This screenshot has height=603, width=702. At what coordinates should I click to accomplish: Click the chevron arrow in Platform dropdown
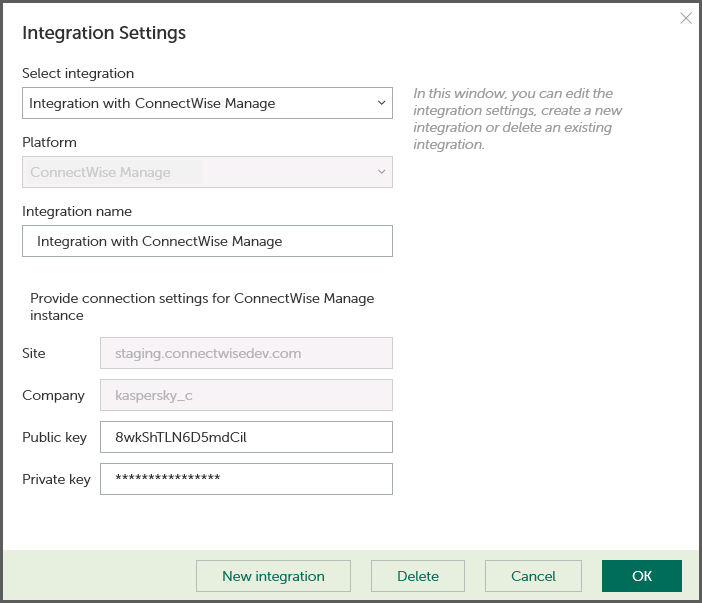point(381,172)
